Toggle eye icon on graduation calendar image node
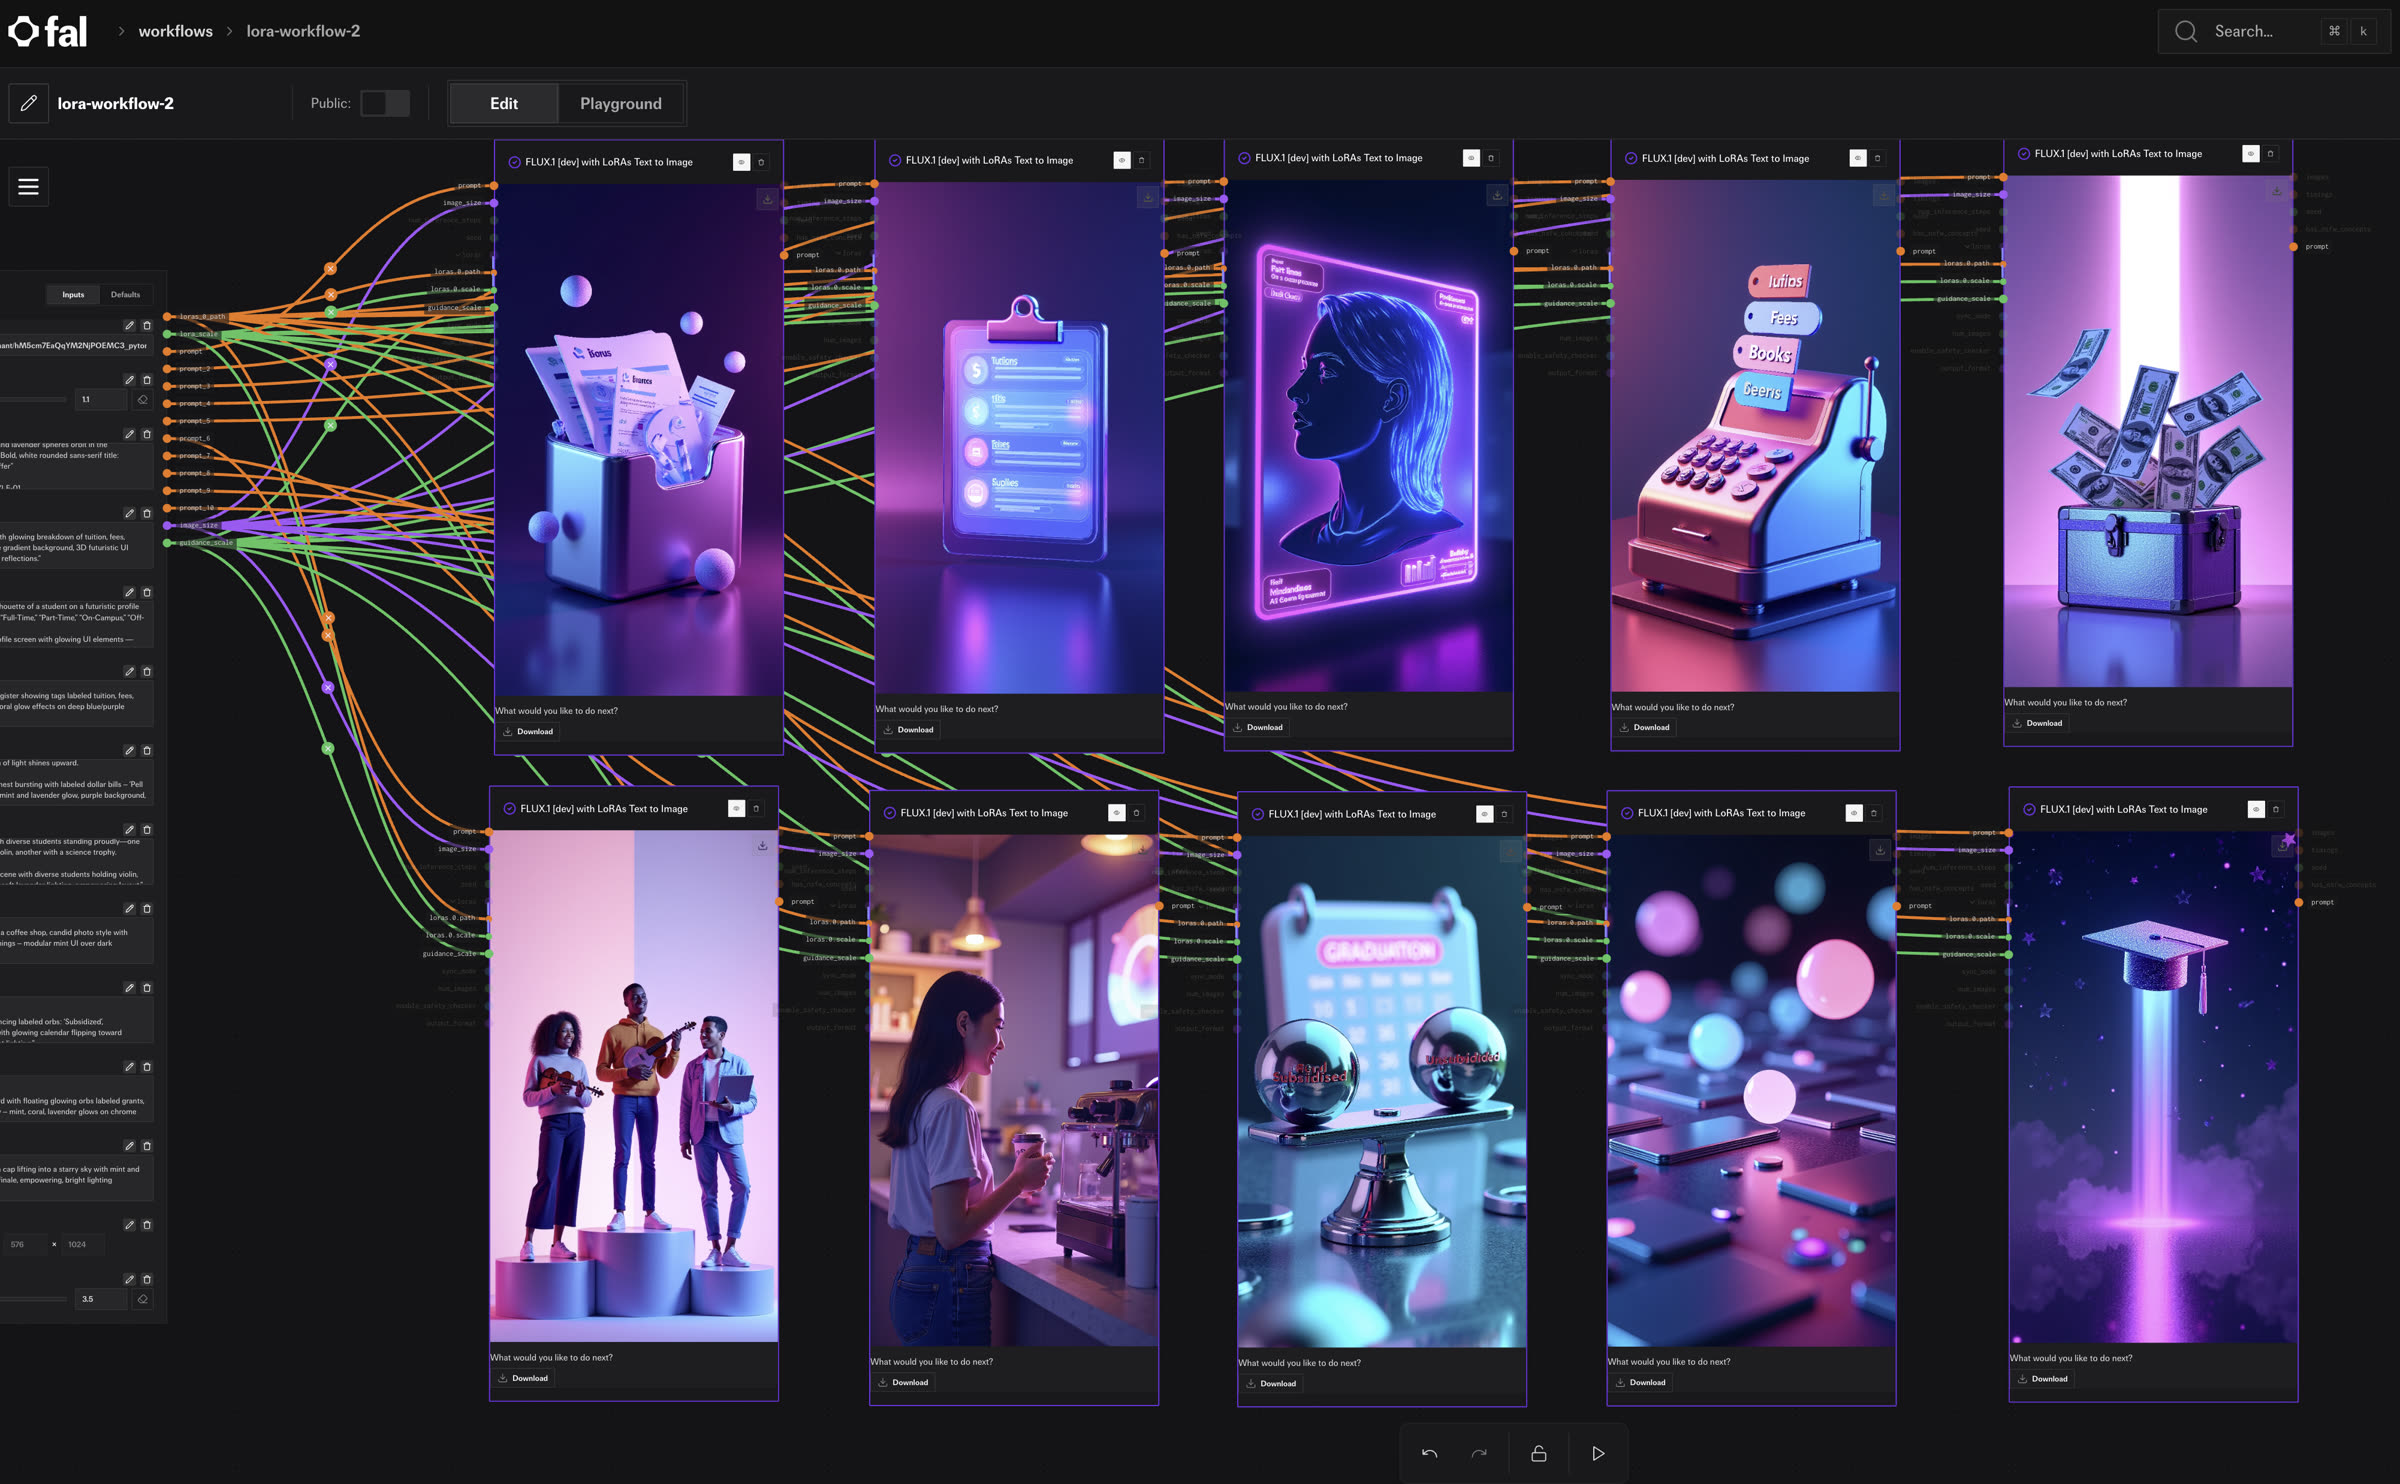This screenshot has height=1484, width=2400. [x=1484, y=814]
